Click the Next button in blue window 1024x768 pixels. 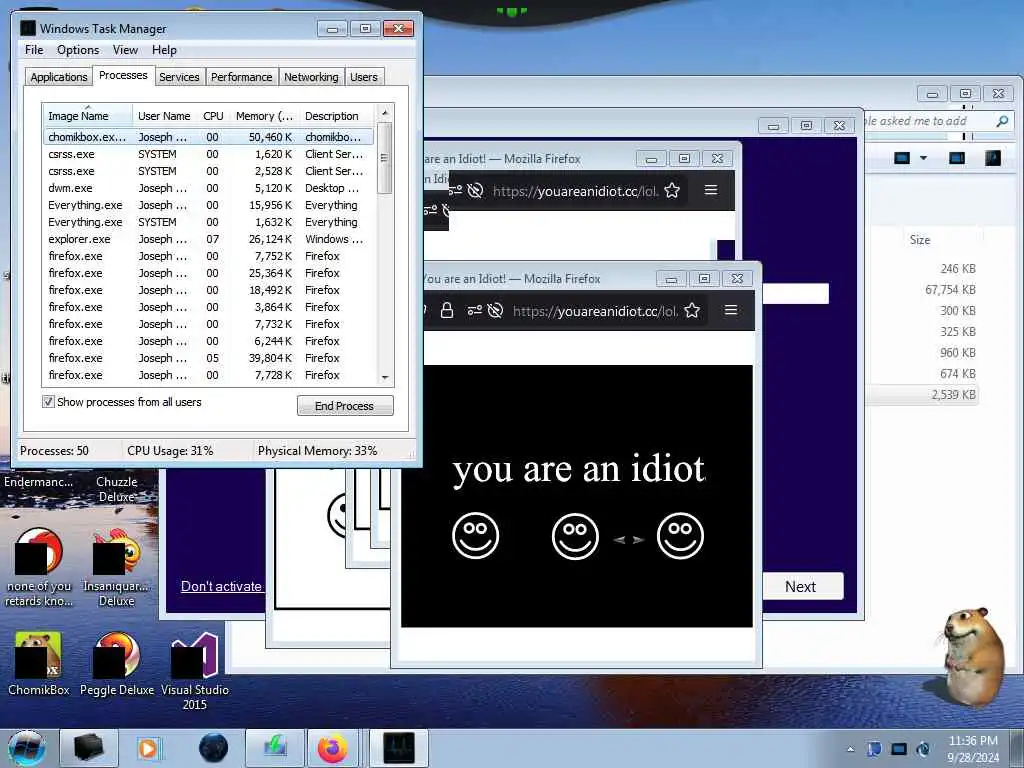click(x=801, y=586)
